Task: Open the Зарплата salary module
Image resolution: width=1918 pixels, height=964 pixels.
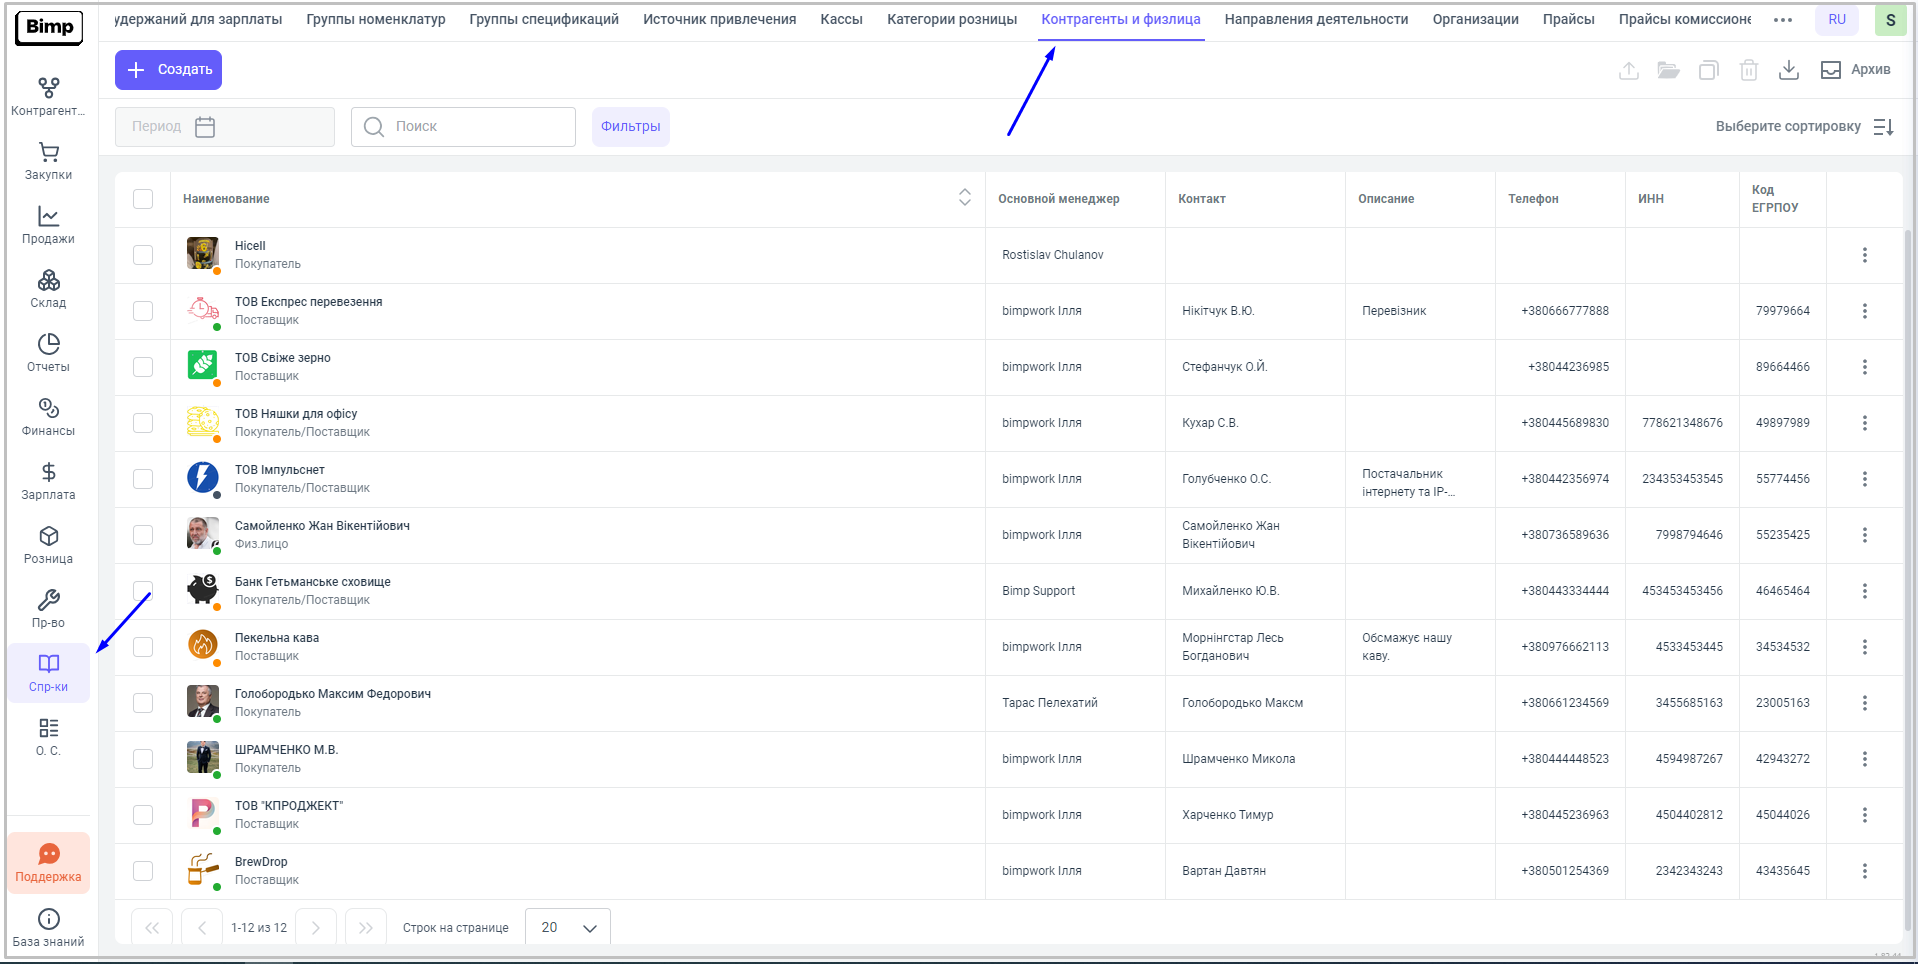Action: 48,480
